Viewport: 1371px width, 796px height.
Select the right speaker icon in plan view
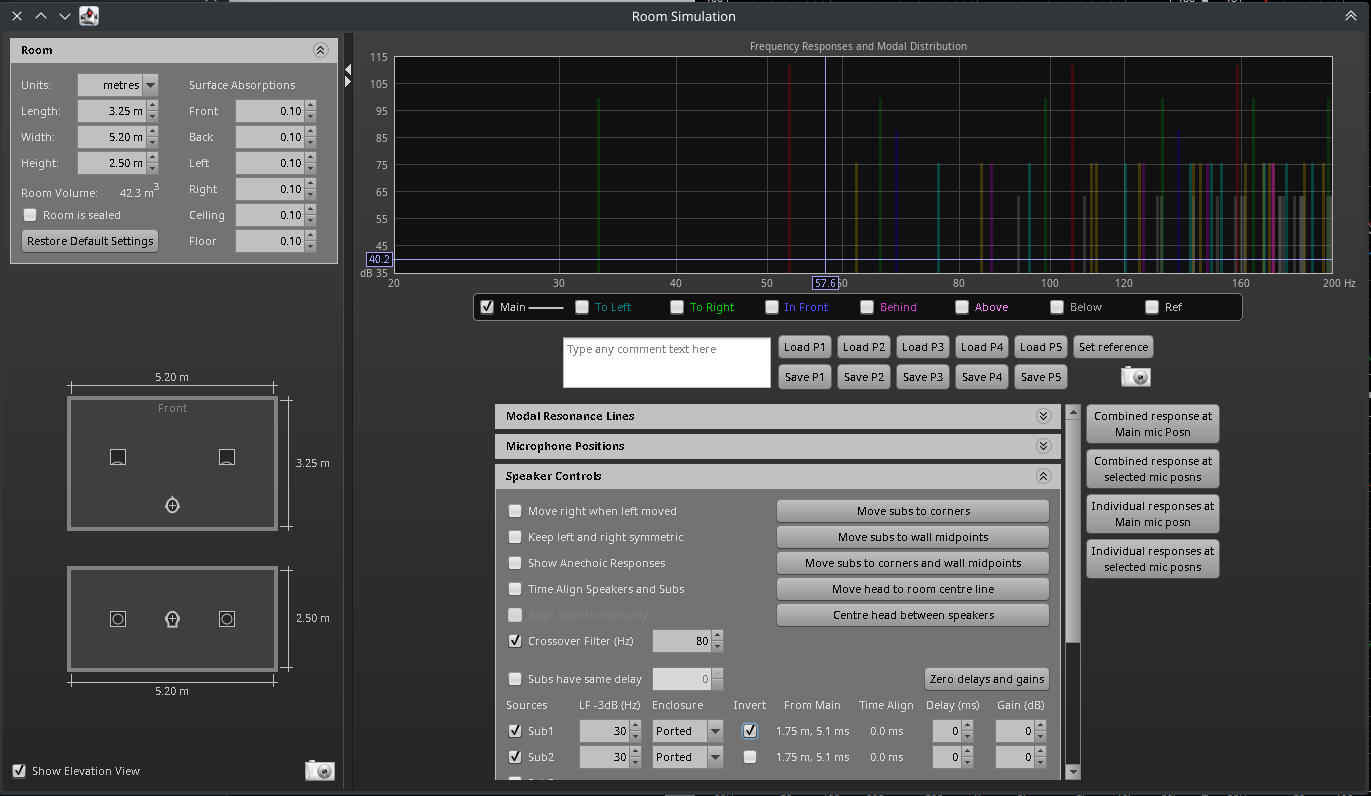(227, 457)
